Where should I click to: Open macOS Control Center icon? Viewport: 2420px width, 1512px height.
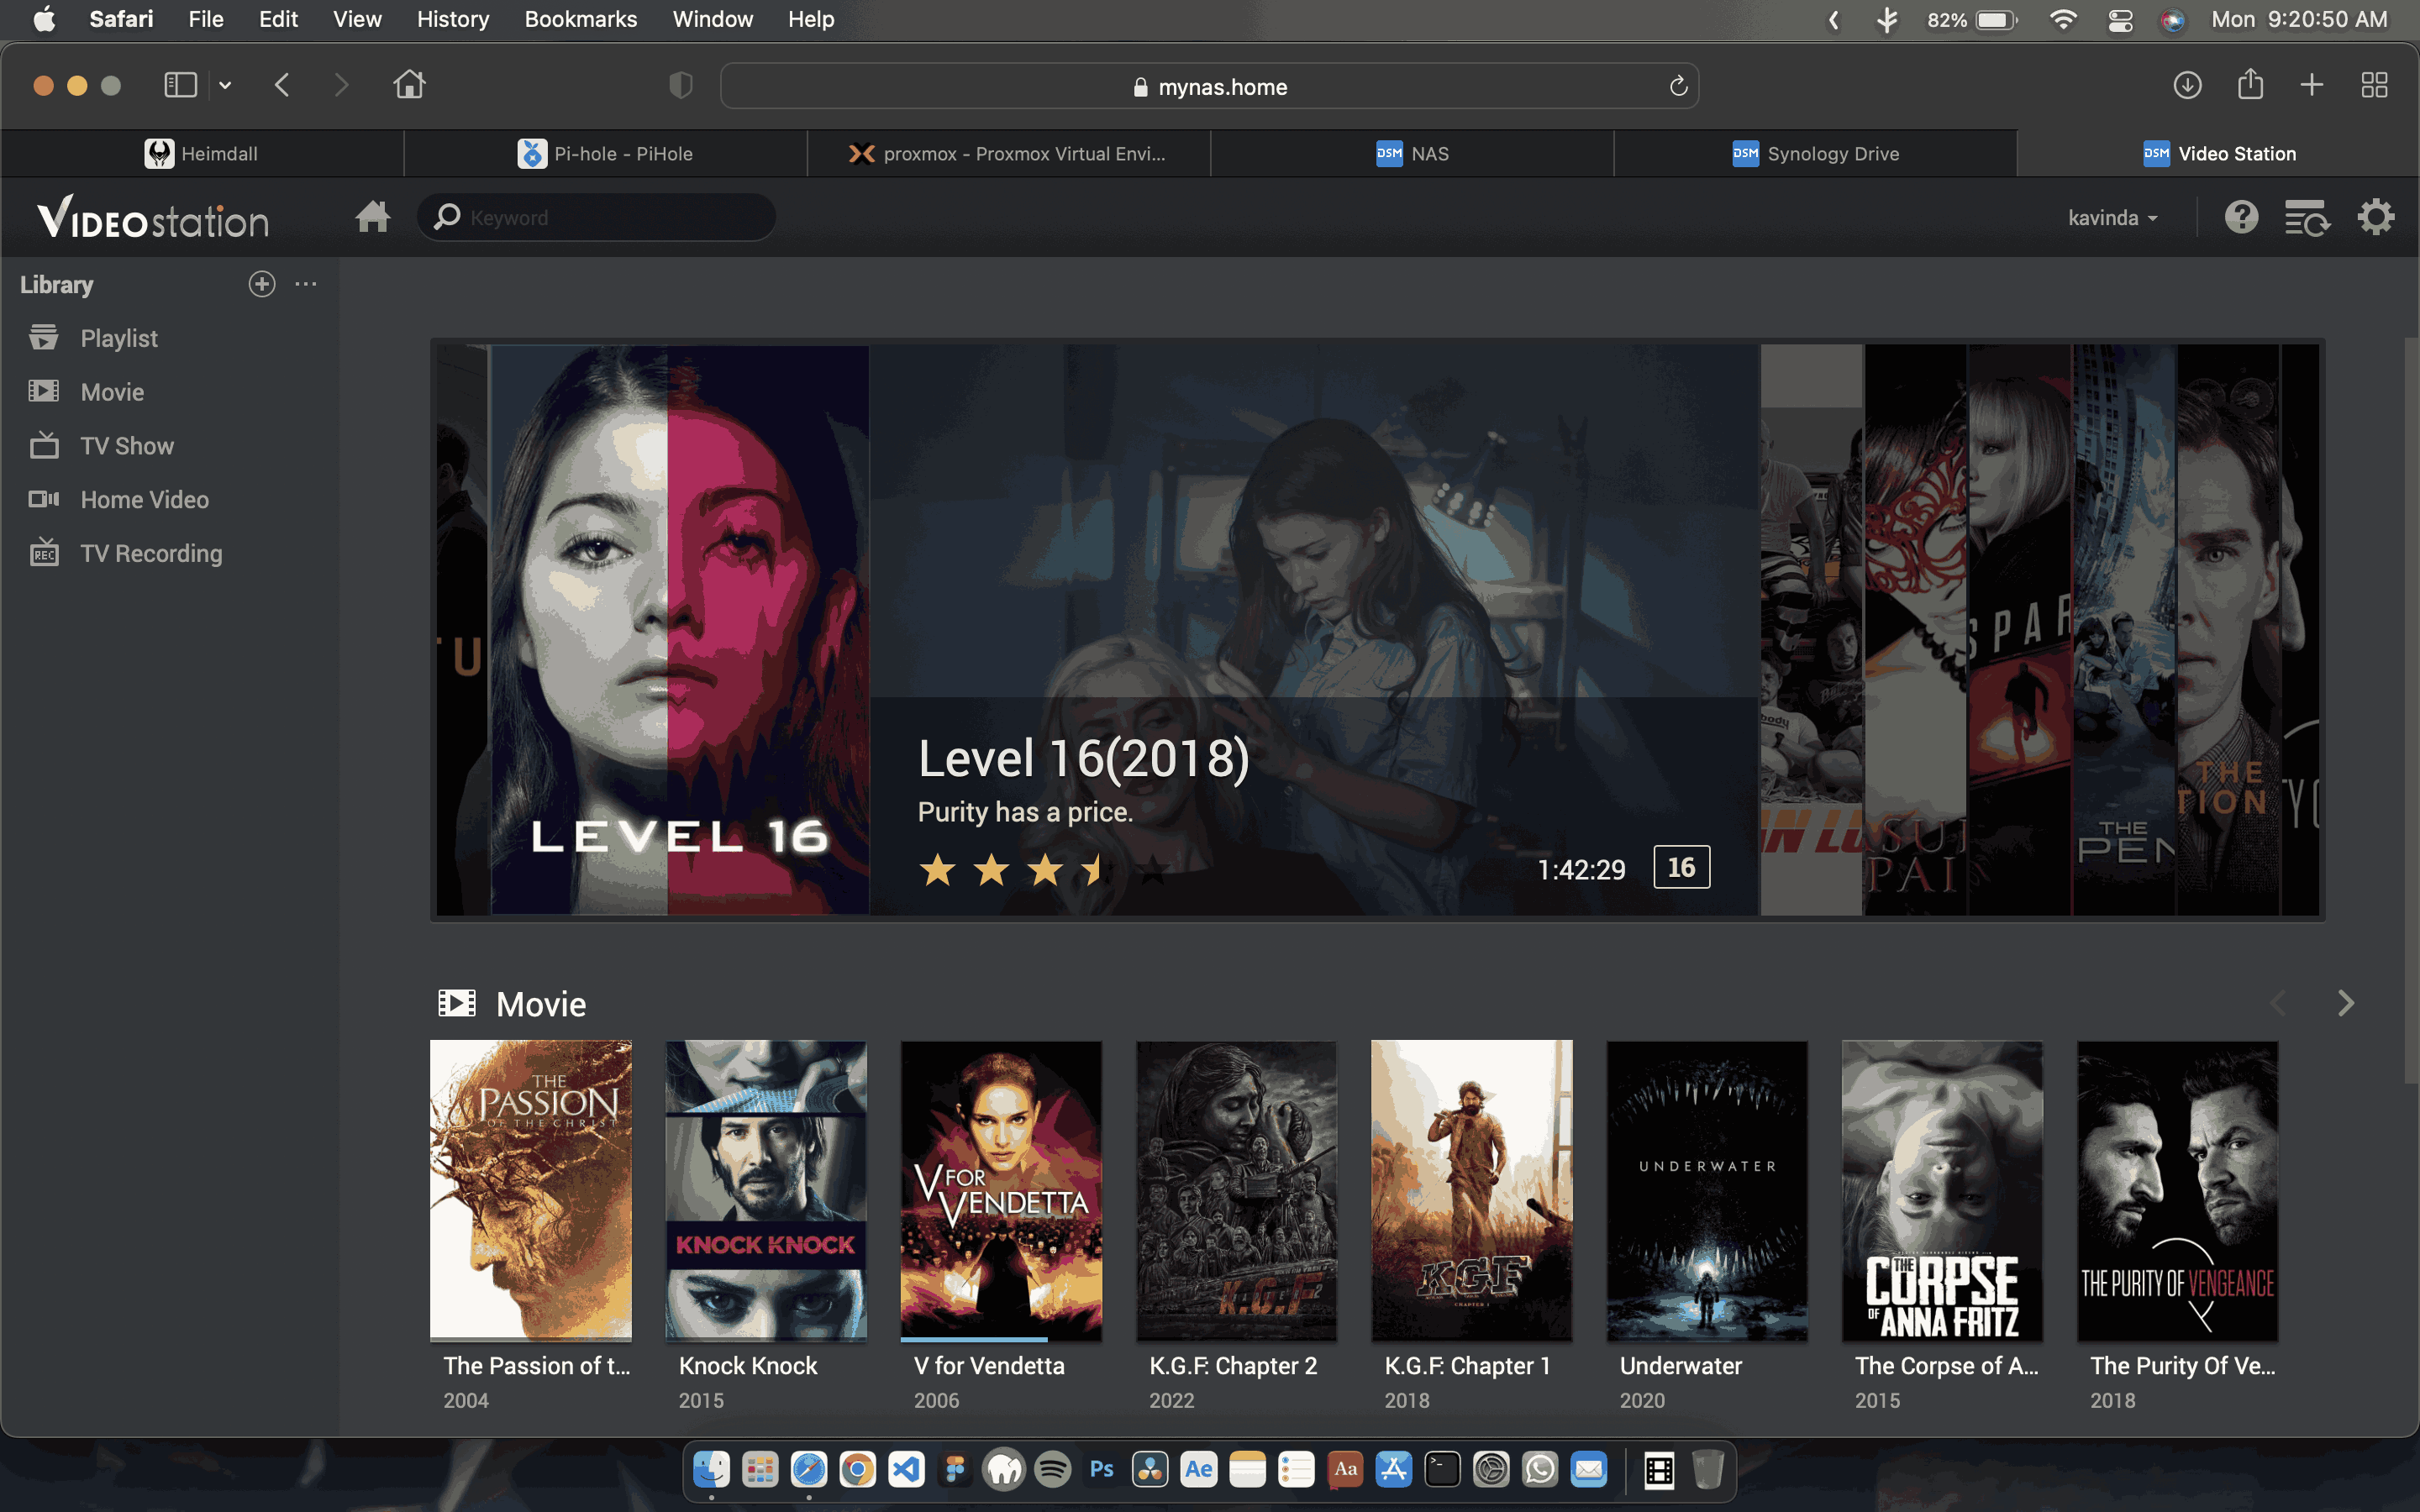pyautogui.click(x=2120, y=20)
